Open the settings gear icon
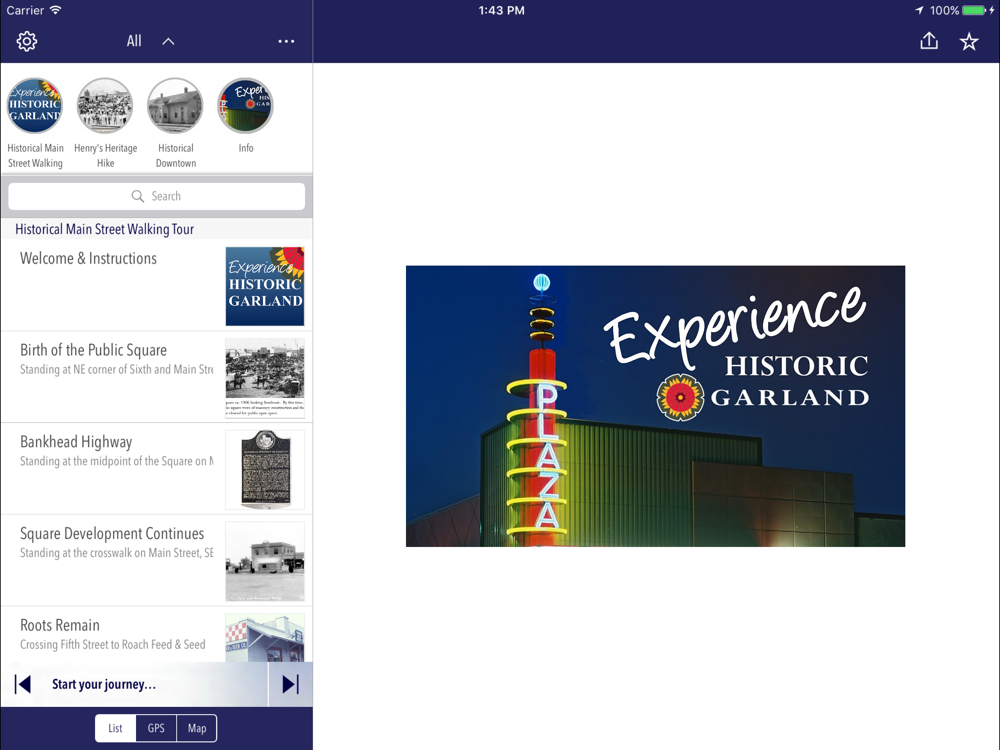Image resolution: width=1000 pixels, height=750 pixels. point(27,41)
